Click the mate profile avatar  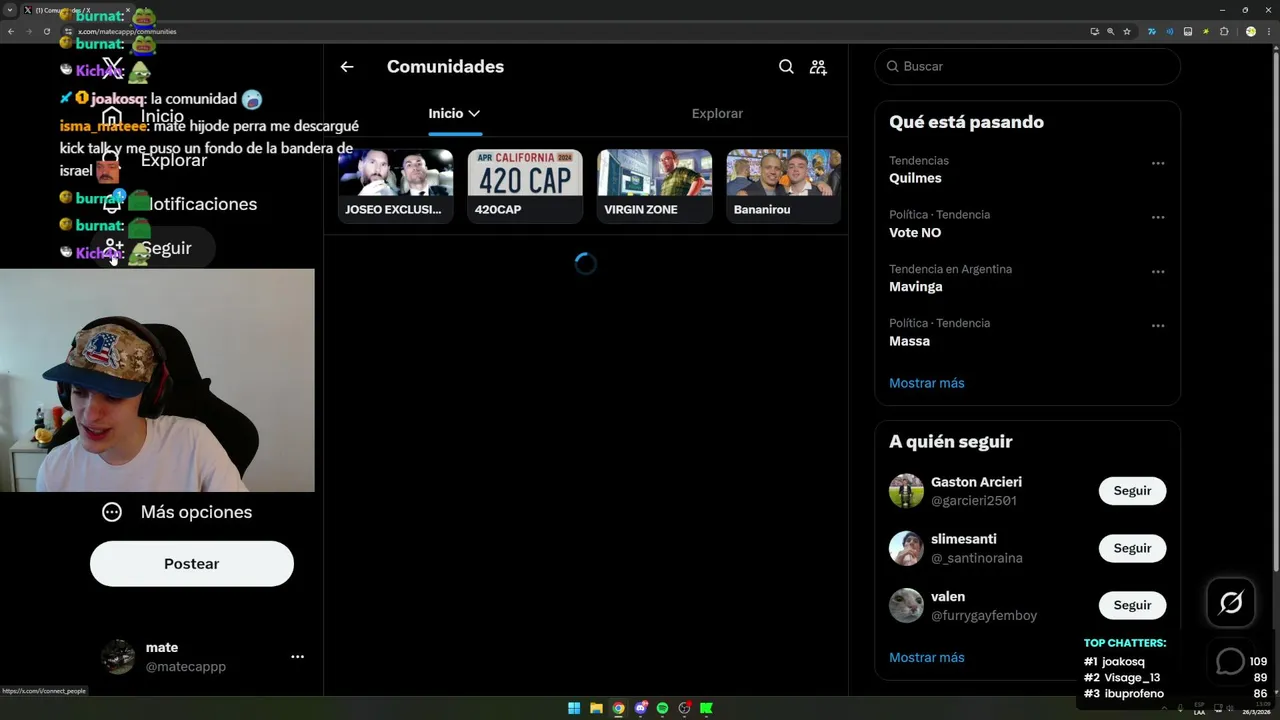[x=118, y=657]
